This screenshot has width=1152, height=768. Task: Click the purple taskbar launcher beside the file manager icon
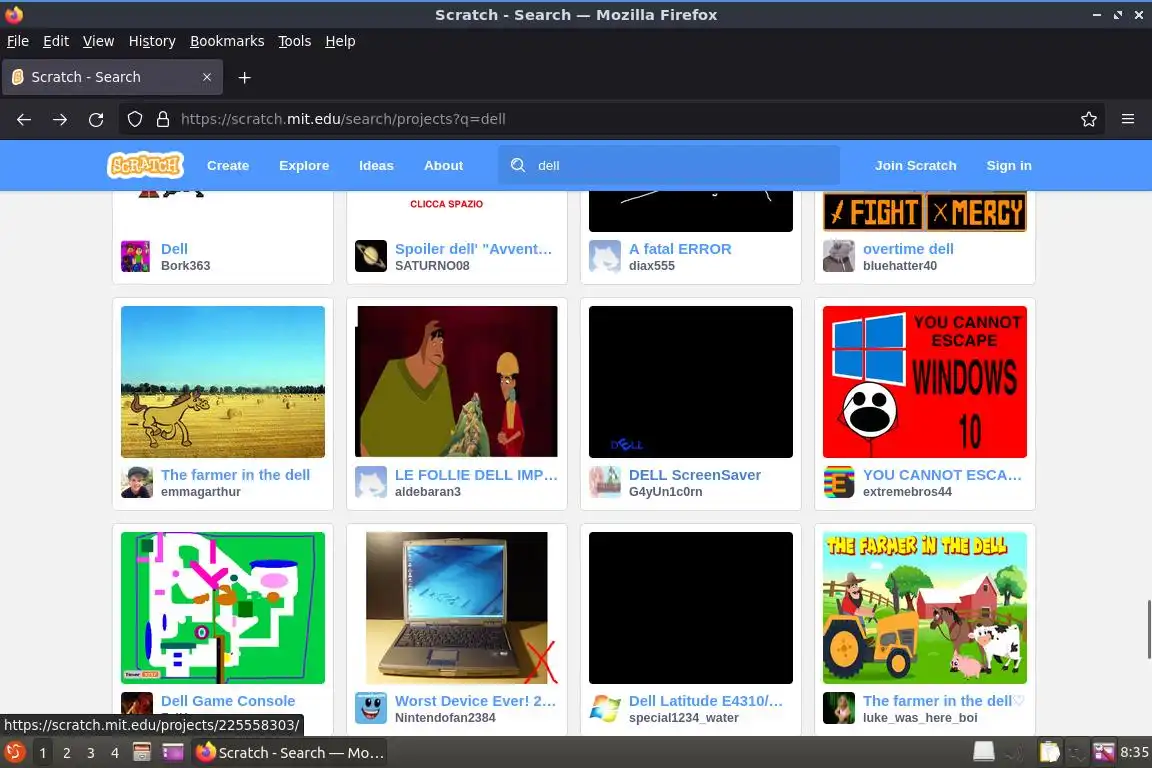point(173,752)
